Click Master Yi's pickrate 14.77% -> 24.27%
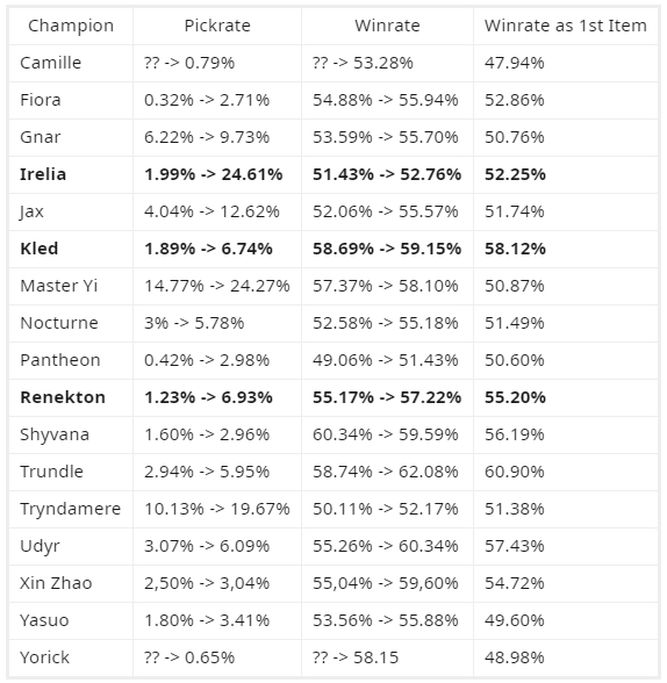 (x=217, y=286)
